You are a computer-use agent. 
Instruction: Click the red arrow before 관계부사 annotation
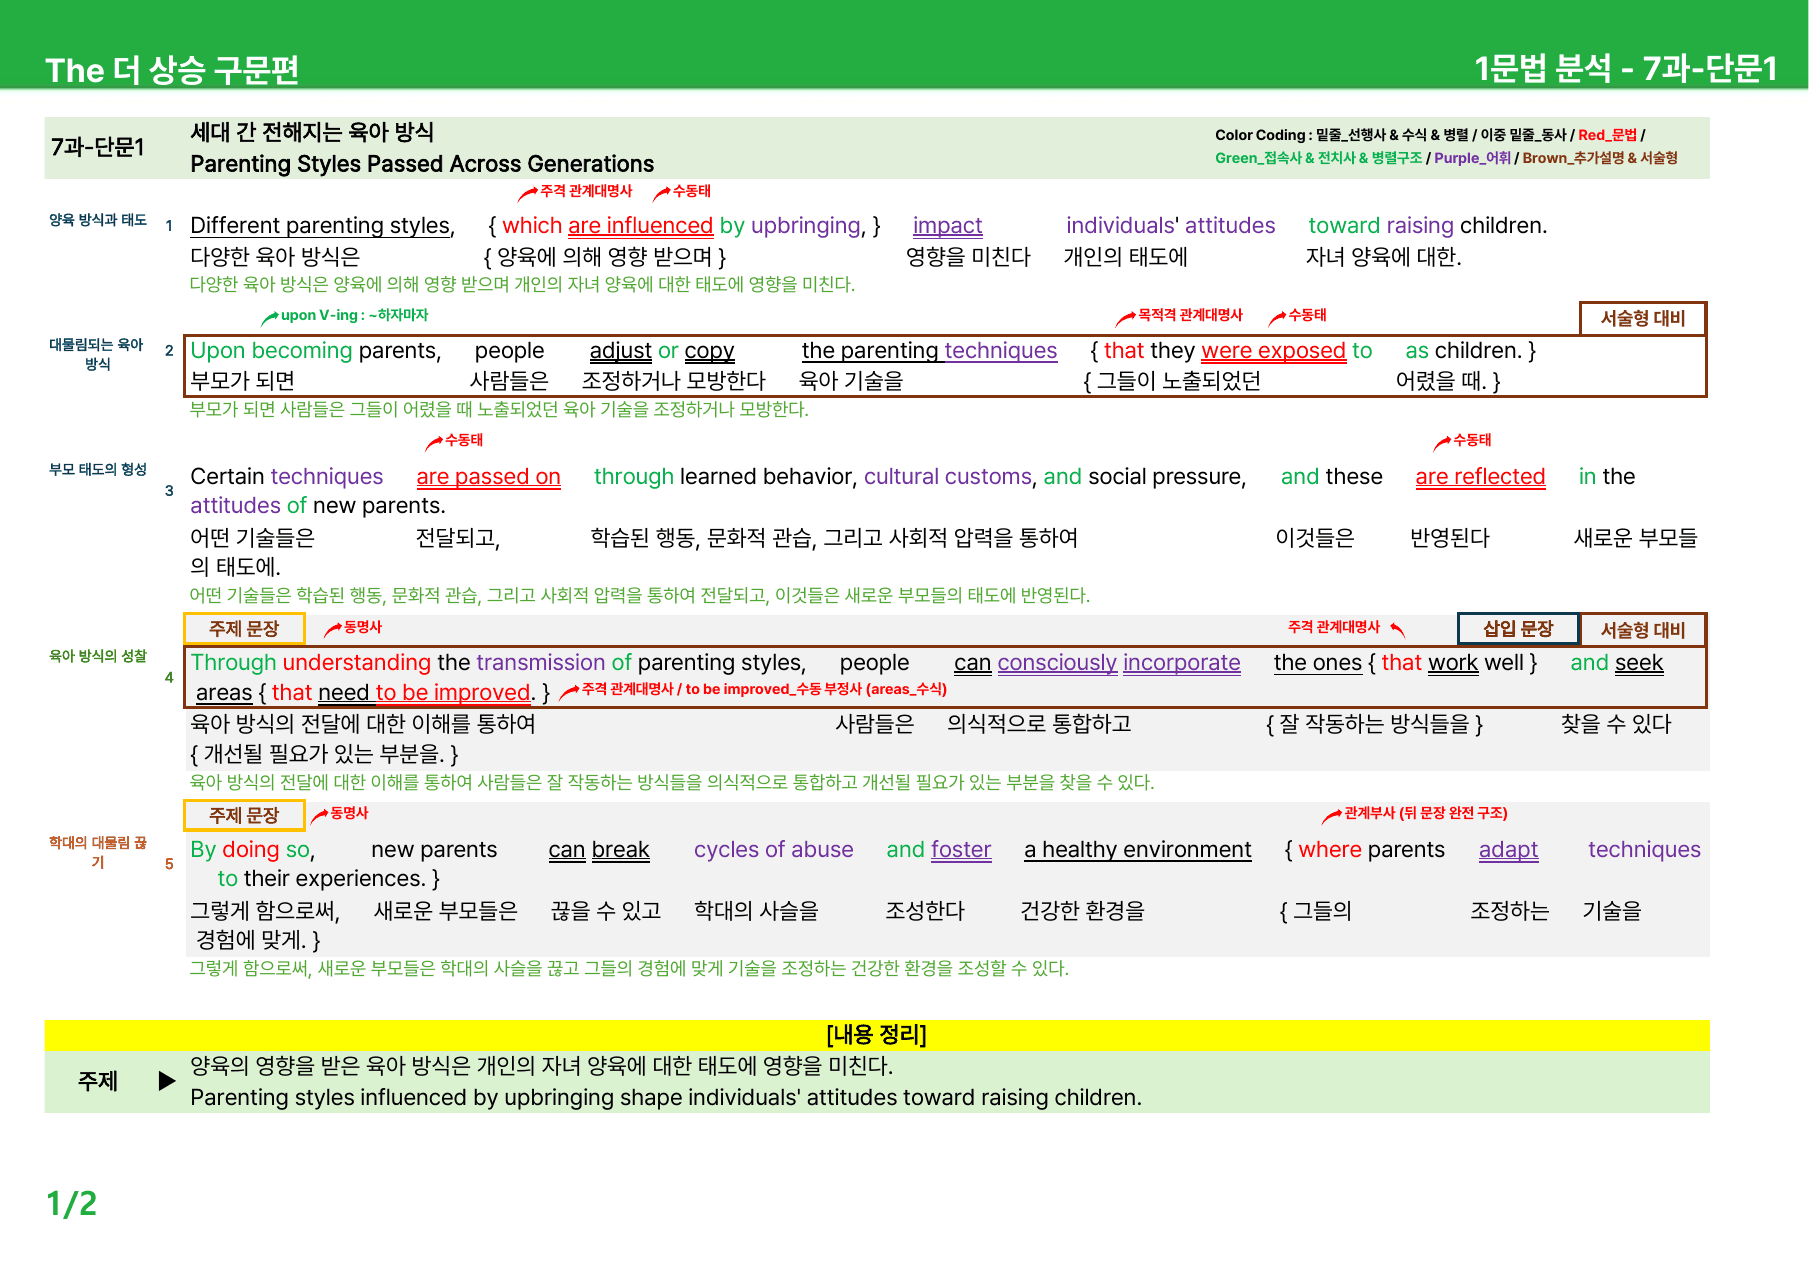(1332, 816)
